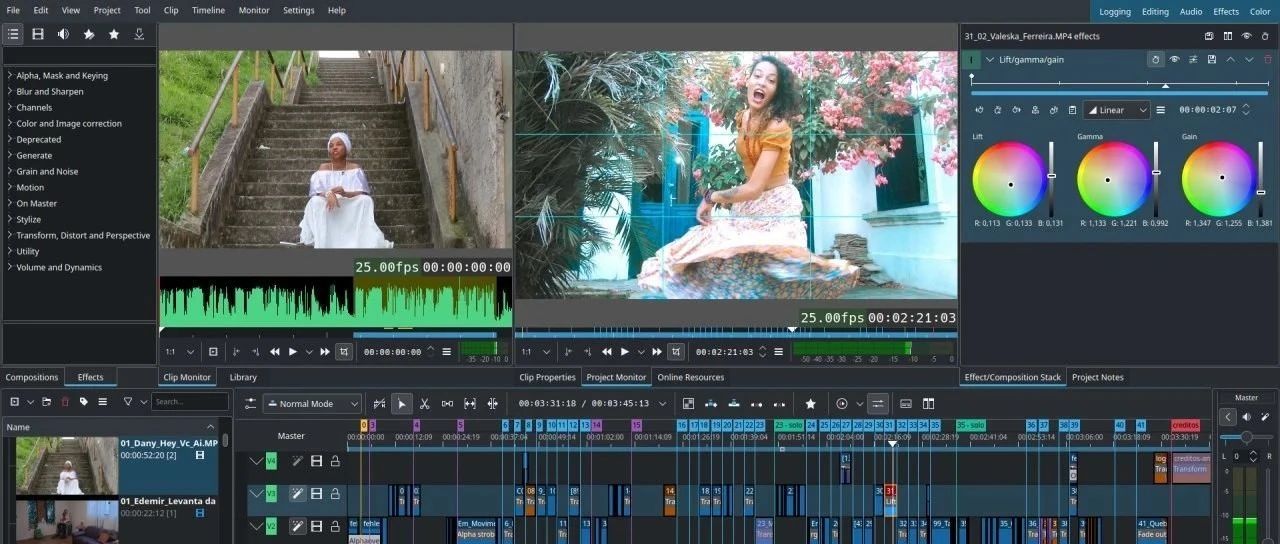Choose the spacer tool in timeline toolbar

coord(447,404)
